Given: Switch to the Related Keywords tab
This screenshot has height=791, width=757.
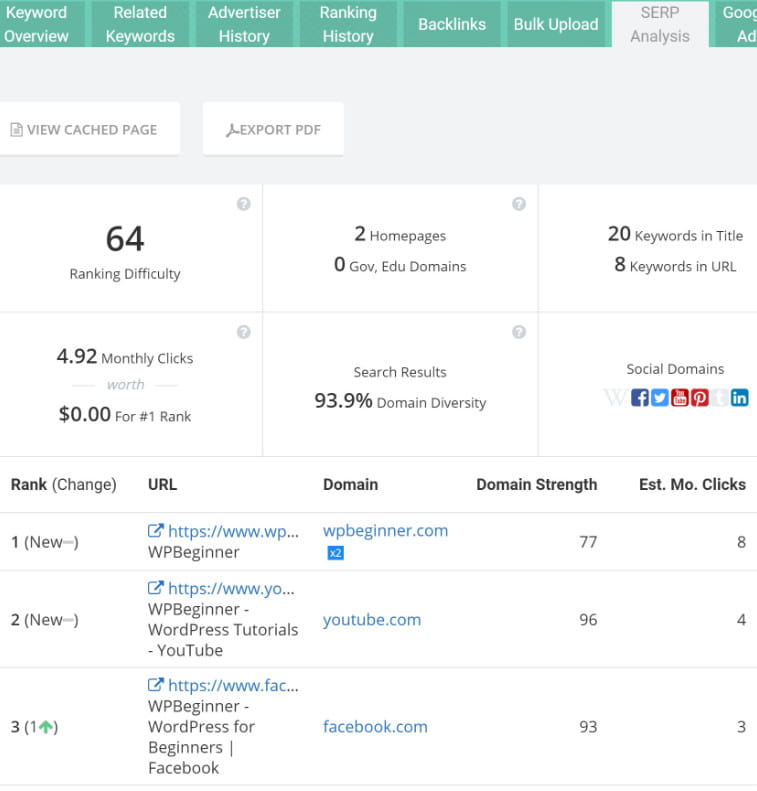Looking at the screenshot, I should 140,24.
